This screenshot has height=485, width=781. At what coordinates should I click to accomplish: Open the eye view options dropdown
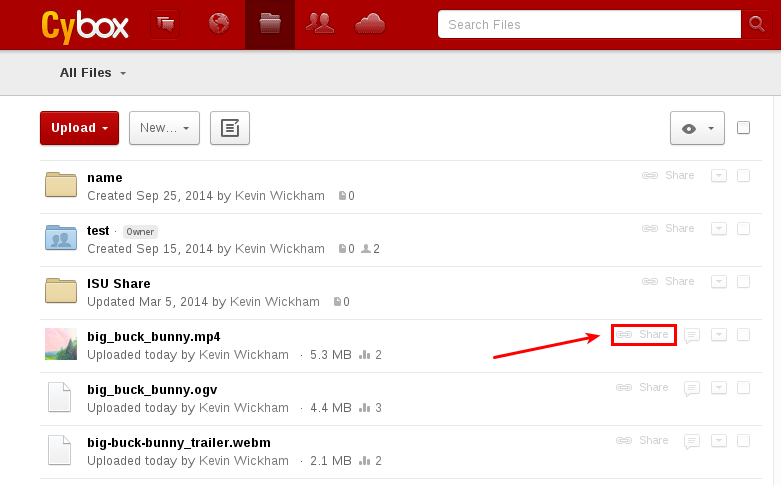point(697,128)
